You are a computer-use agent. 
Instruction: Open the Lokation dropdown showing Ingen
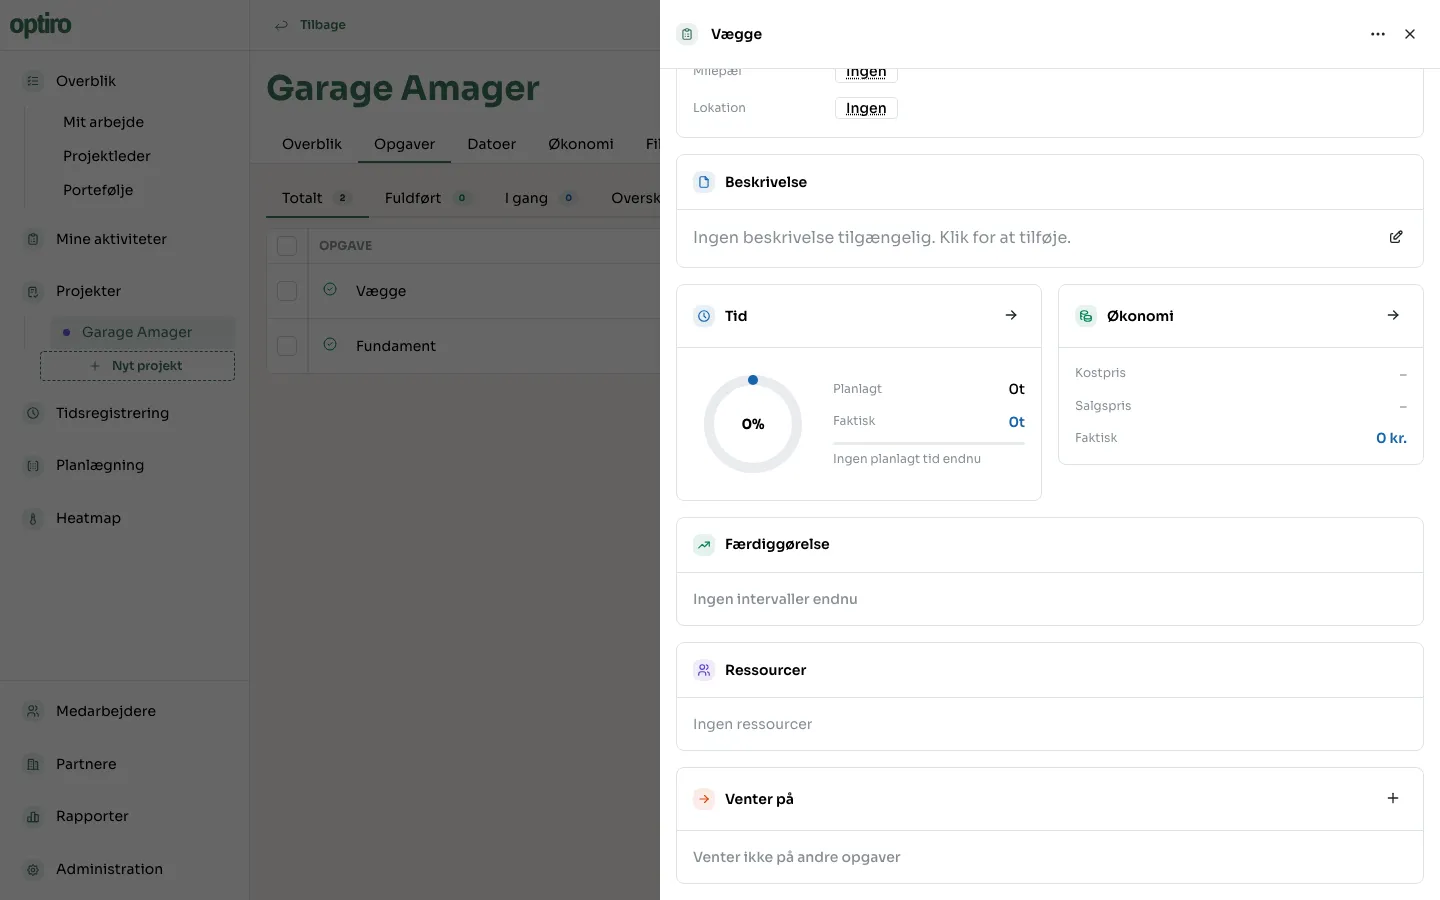866,108
